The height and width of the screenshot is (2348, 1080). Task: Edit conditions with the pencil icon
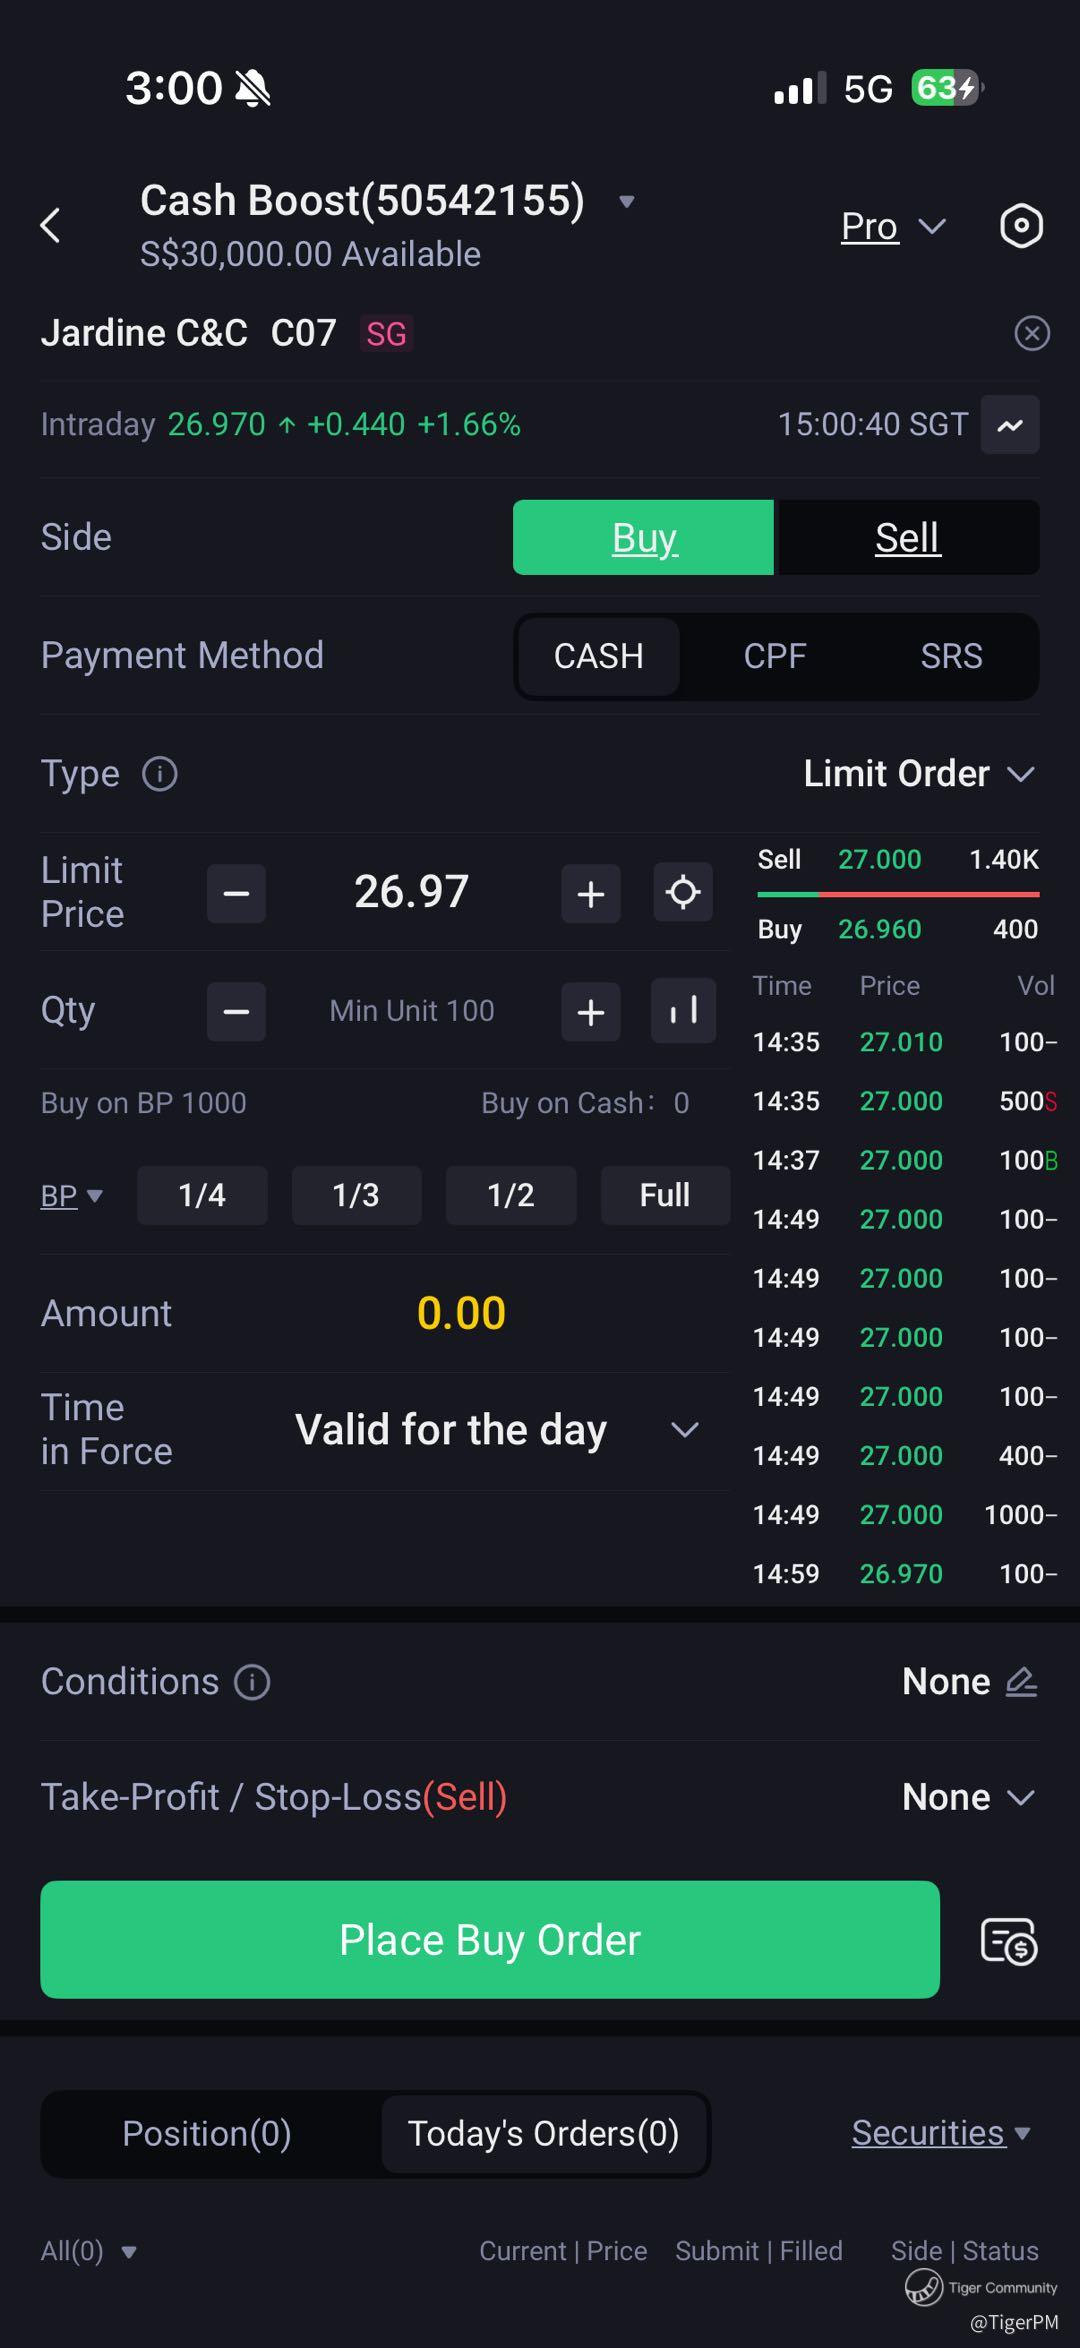(x=1021, y=1682)
